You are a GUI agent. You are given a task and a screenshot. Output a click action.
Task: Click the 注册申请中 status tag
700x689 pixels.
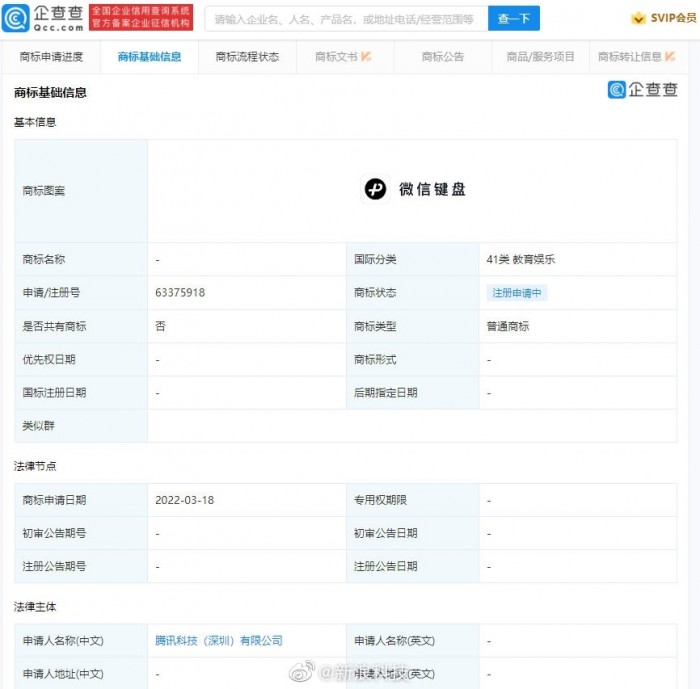click(518, 293)
